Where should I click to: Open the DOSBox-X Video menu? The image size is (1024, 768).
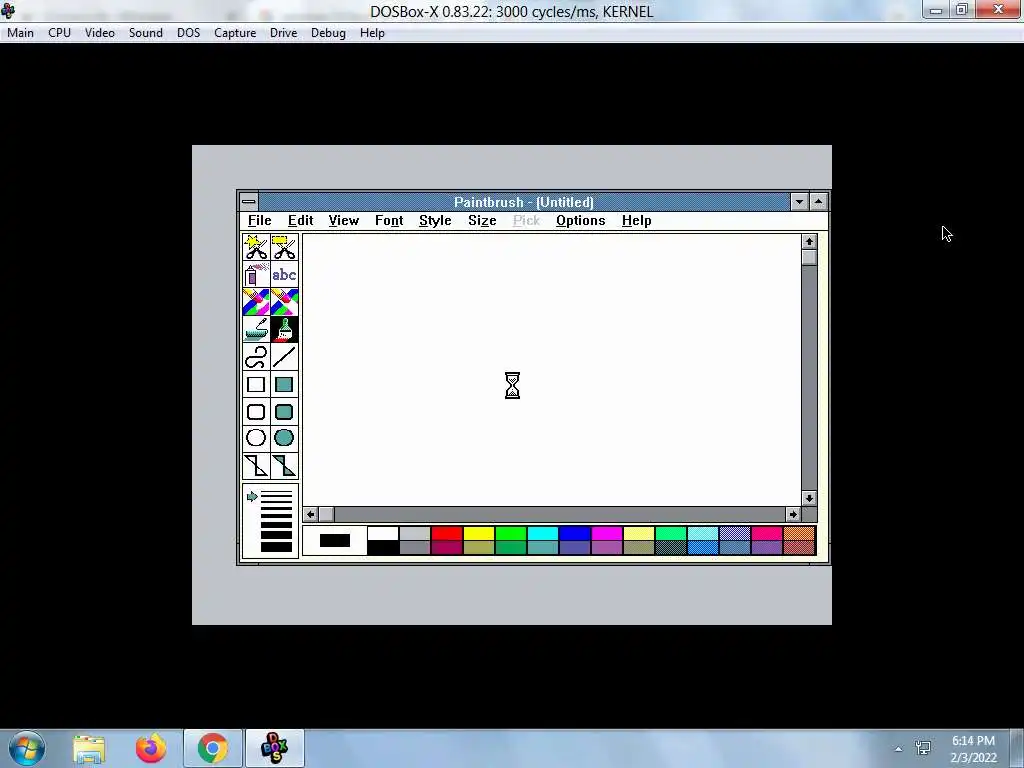coord(100,33)
